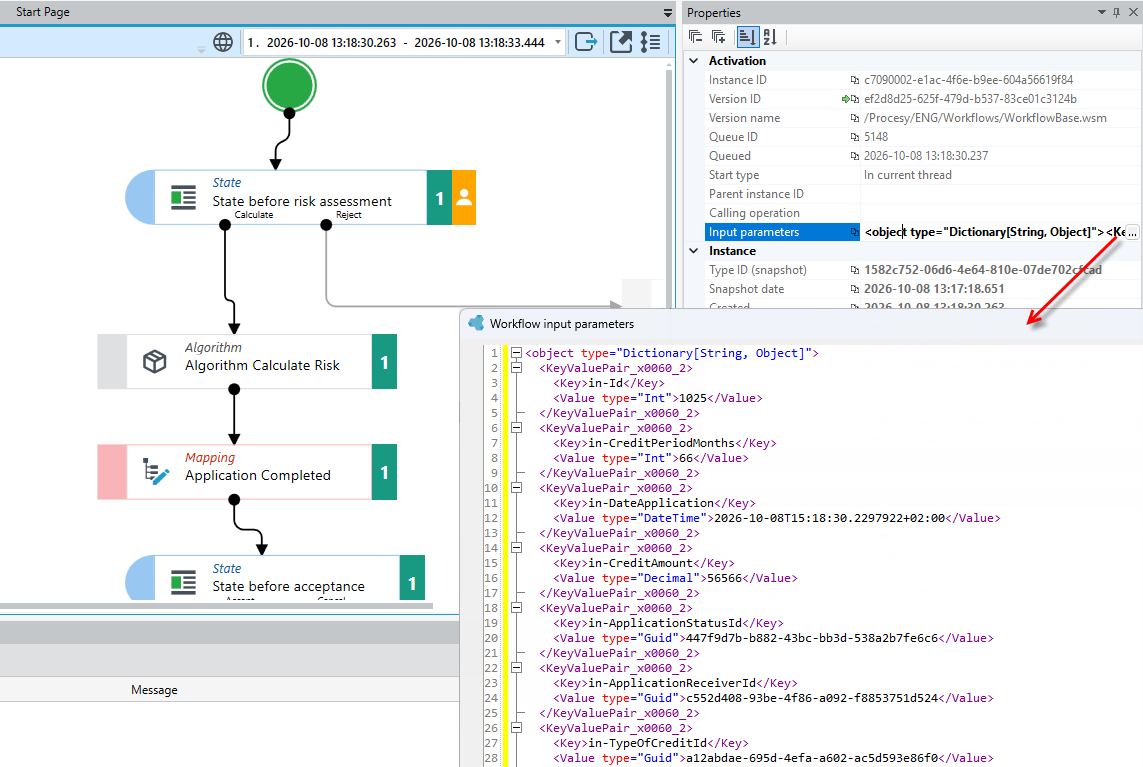Viewport: 1143px width, 767px height.
Task: Click the state list icon on State before risk assessment
Action: coord(183,198)
